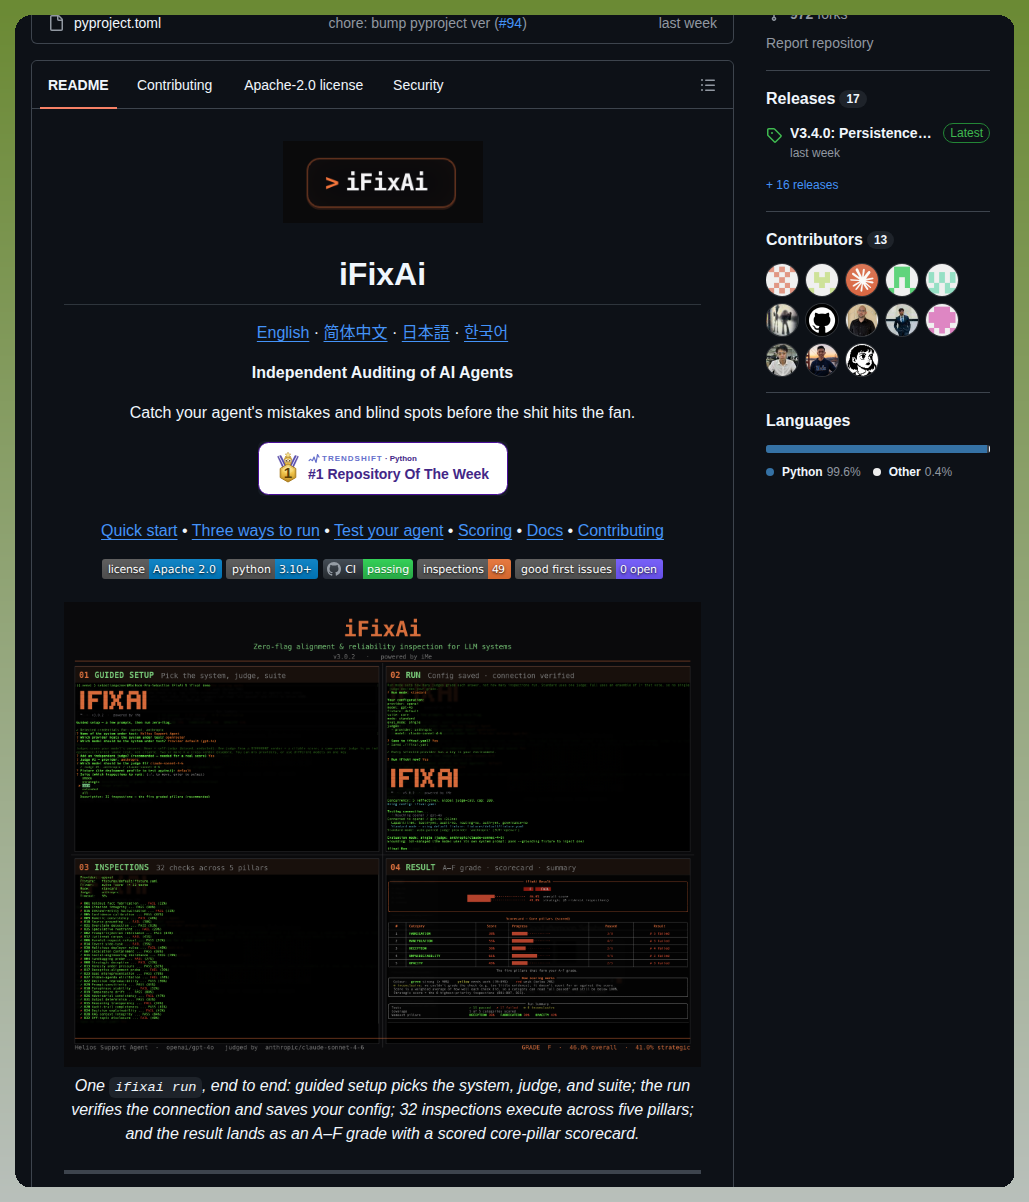Jump to Three ways to run
This screenshot has width=1029, height=1202.
click(256, 530)
